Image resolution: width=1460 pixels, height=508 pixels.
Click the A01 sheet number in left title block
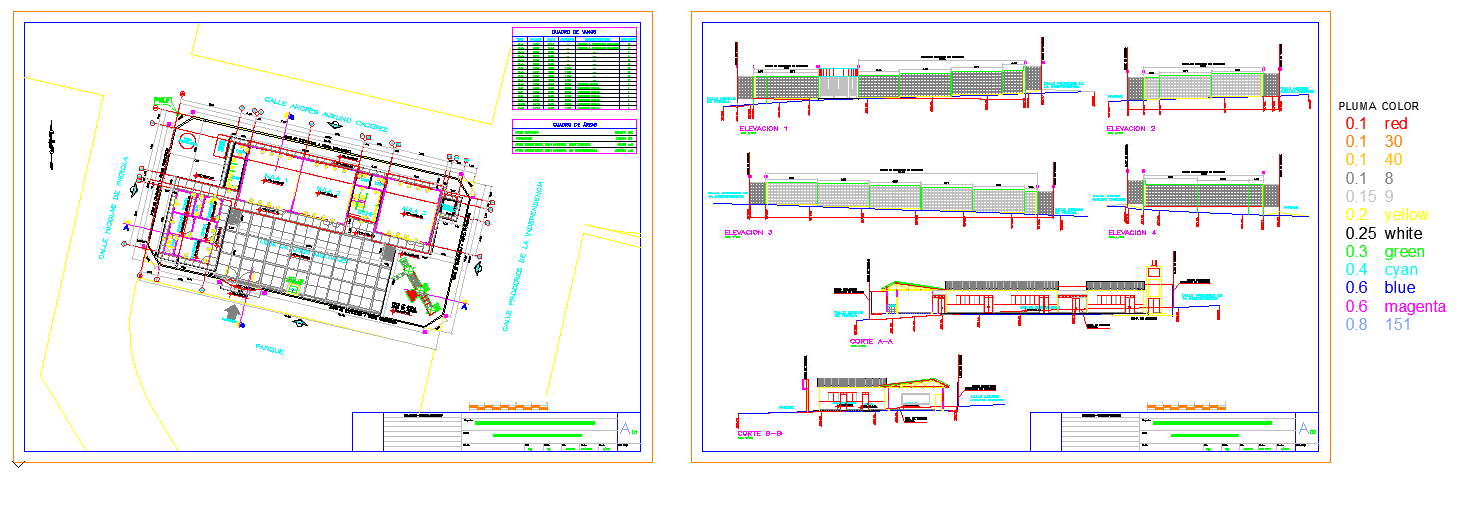(x=629, y=429)
